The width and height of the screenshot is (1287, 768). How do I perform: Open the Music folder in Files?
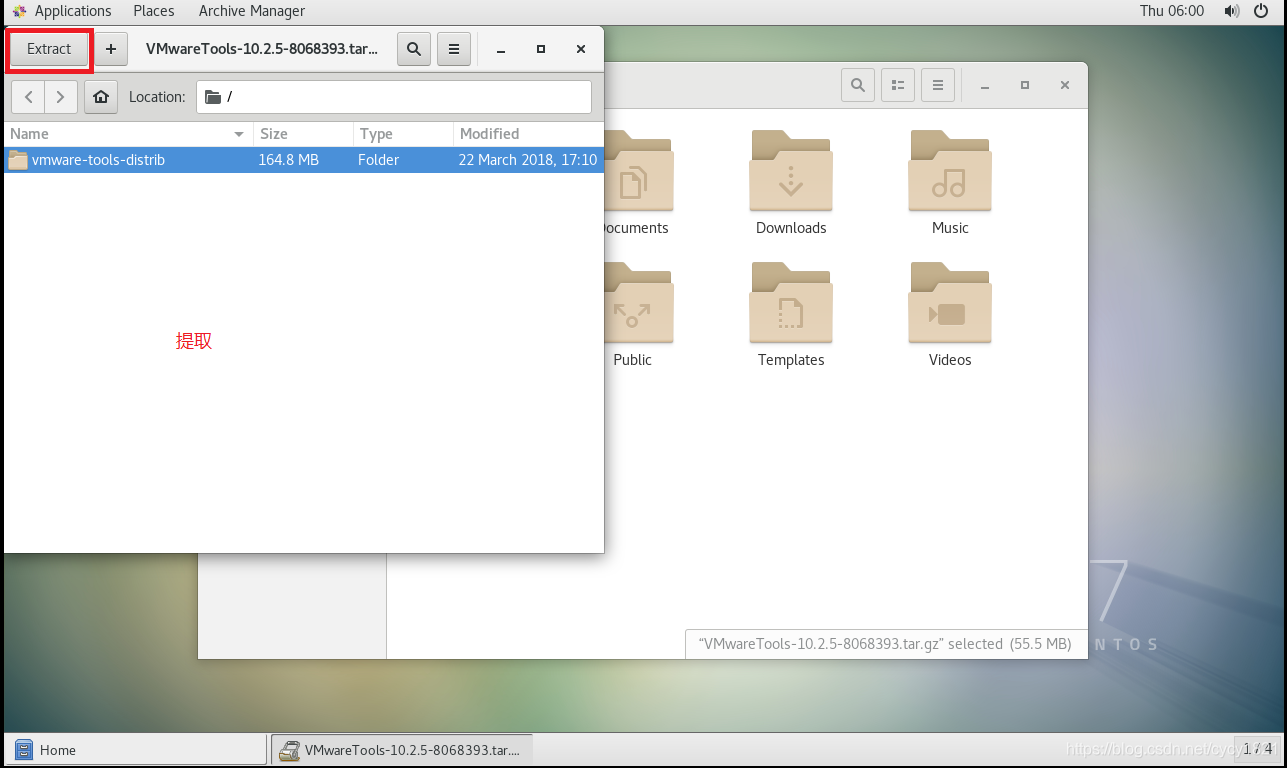(x=950, y=183)
